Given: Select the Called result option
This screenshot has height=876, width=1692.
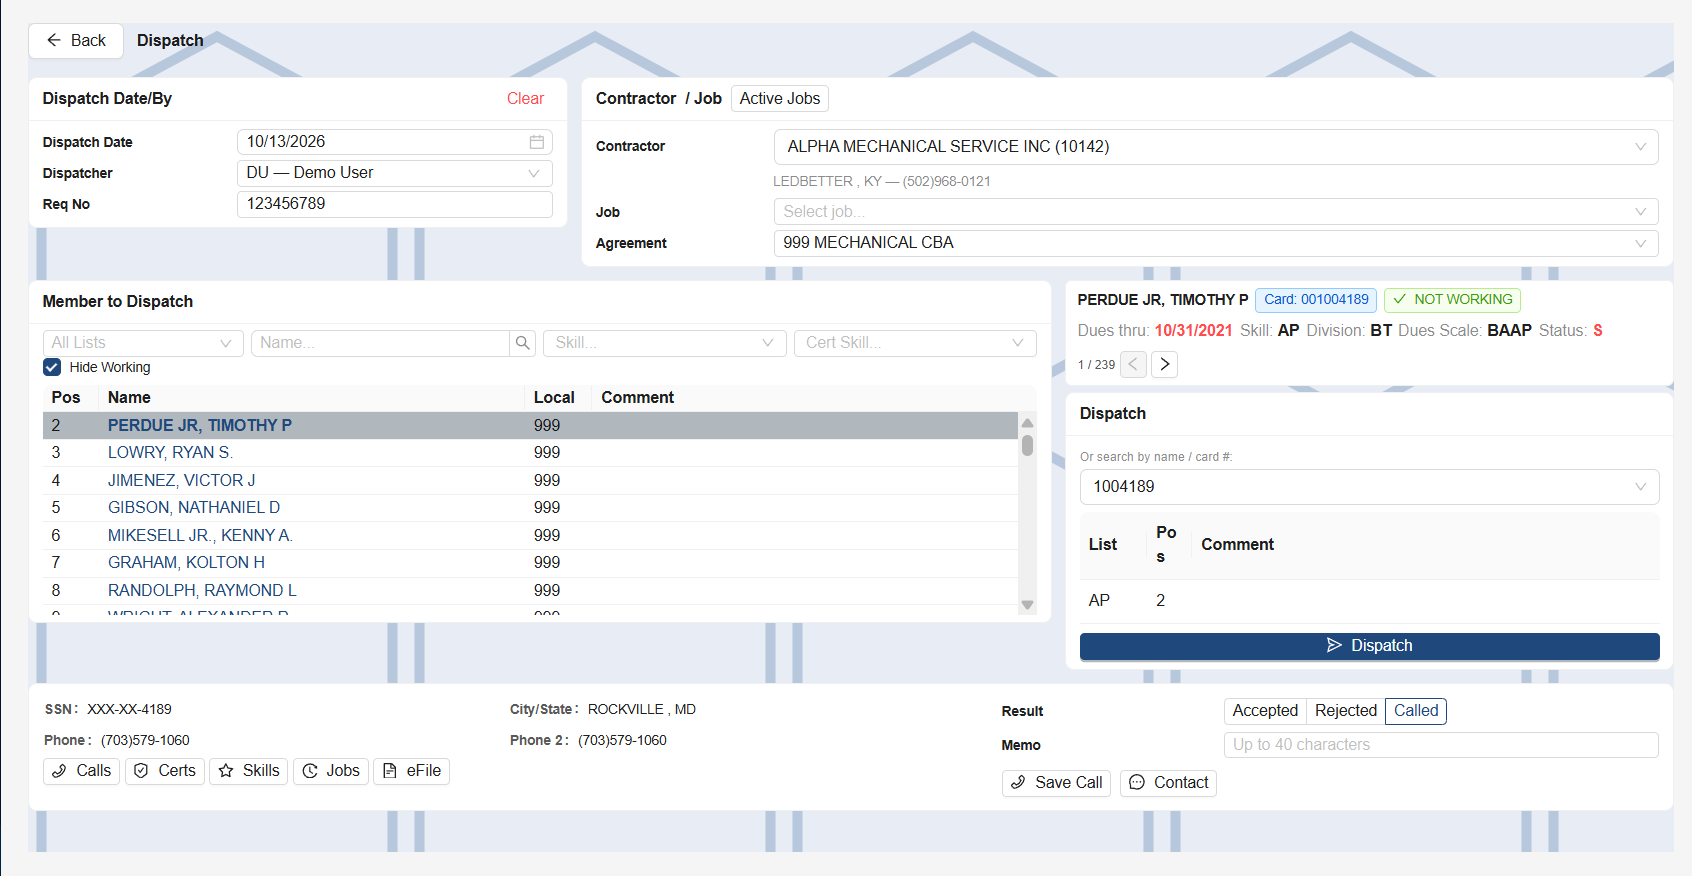Looking at the screenshot, I should click(1416, 711).
